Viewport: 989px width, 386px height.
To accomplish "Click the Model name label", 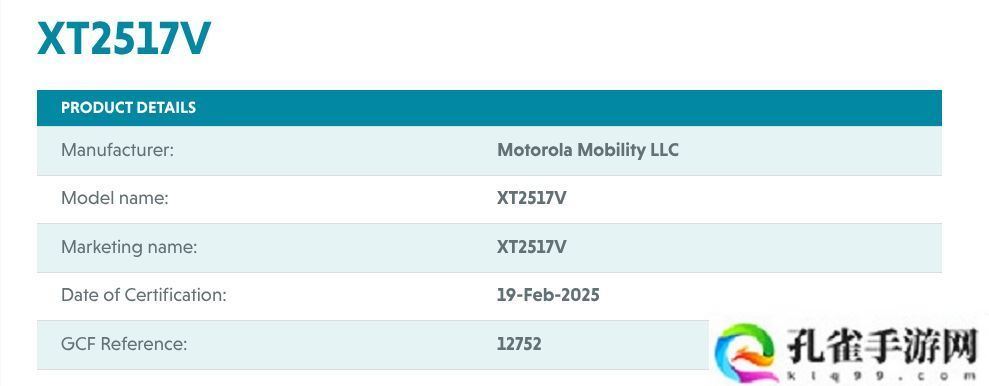I will click(115, 198).
